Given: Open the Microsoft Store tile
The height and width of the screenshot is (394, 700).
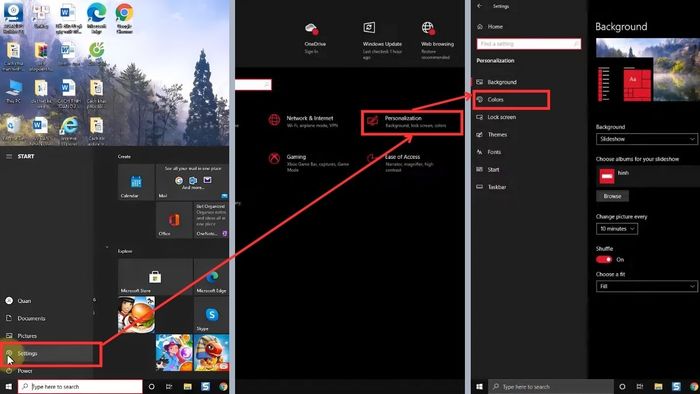Looking at the screenshot, I should click(x=155, y=277).
